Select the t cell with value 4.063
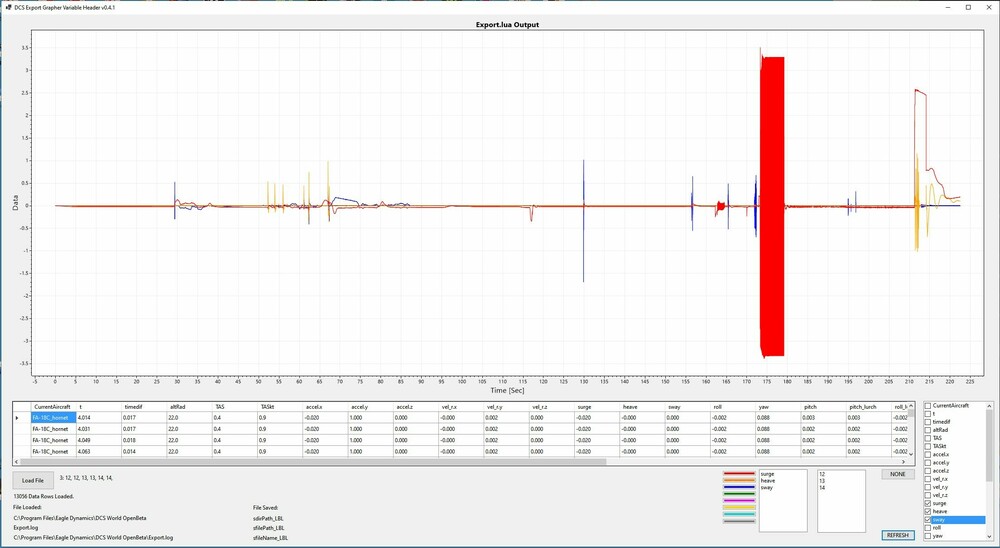1000x548 pixels. click(x=99, y=452)
